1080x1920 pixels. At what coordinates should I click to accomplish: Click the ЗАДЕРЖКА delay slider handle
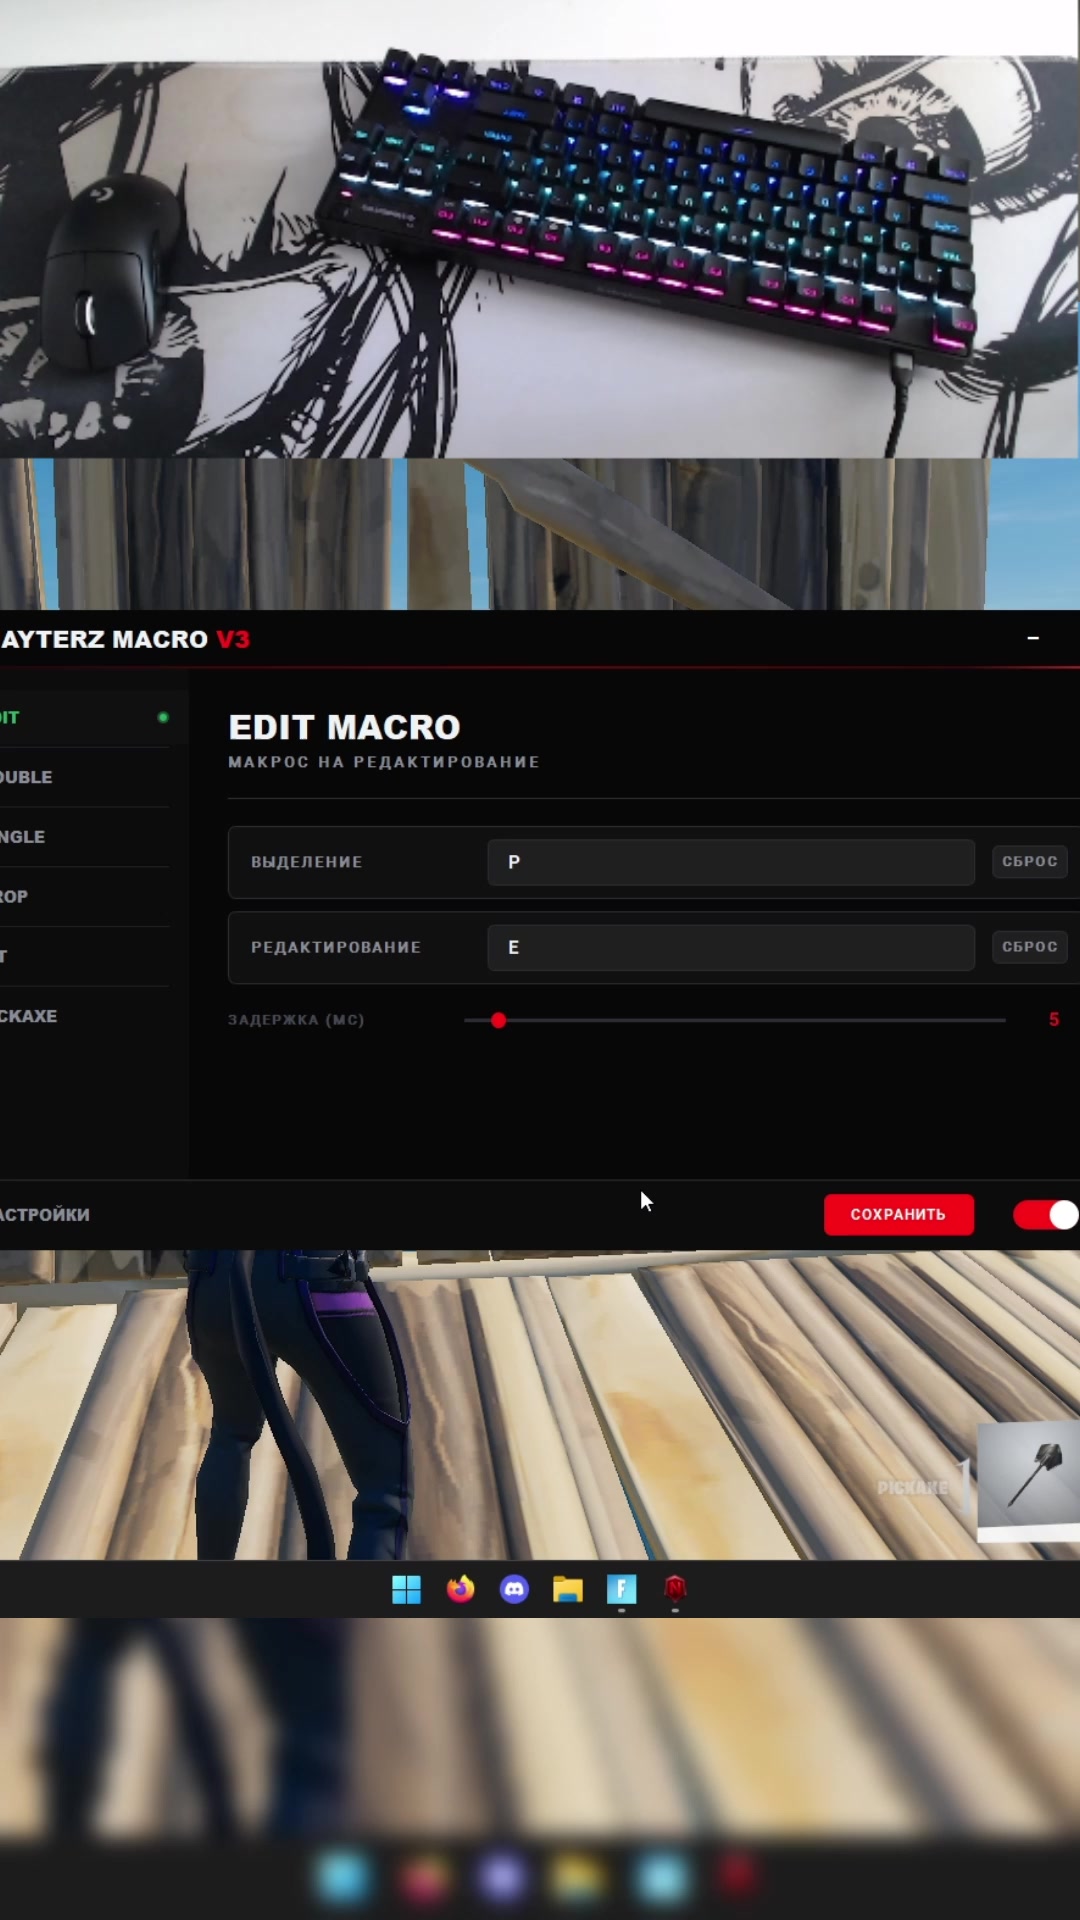498,1020
